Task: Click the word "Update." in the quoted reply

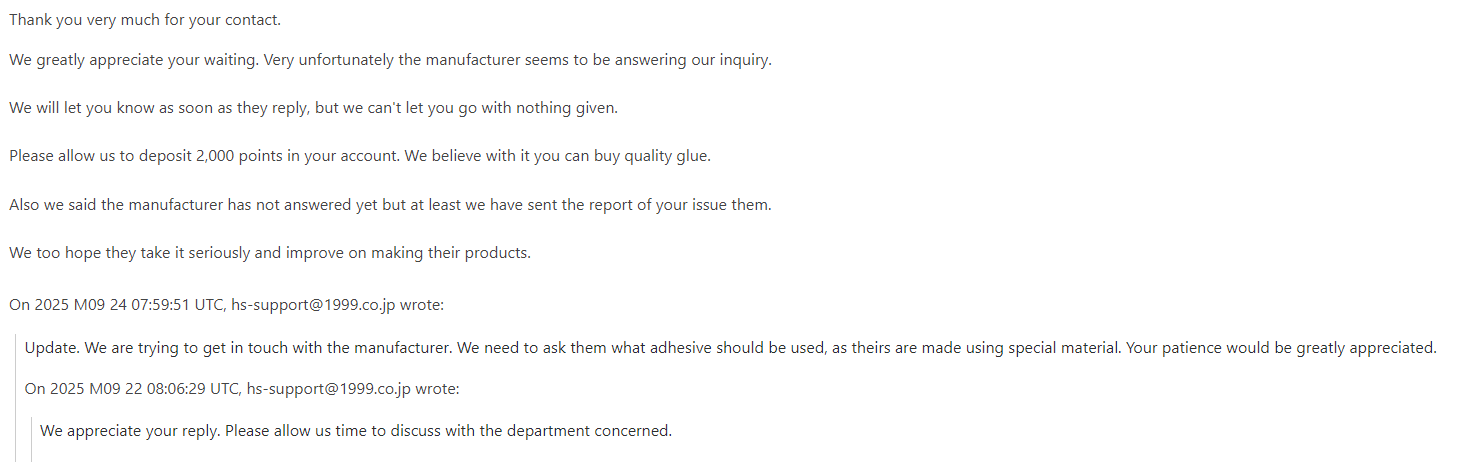Action: coord(52,348)
